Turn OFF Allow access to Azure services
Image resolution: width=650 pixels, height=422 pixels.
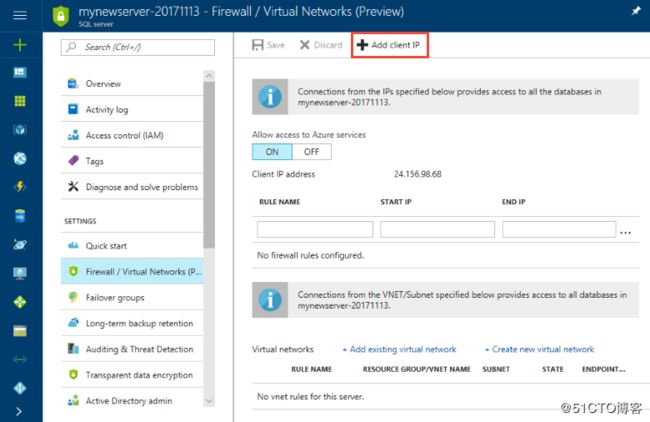pyautogui.click(x=312, y=152)
